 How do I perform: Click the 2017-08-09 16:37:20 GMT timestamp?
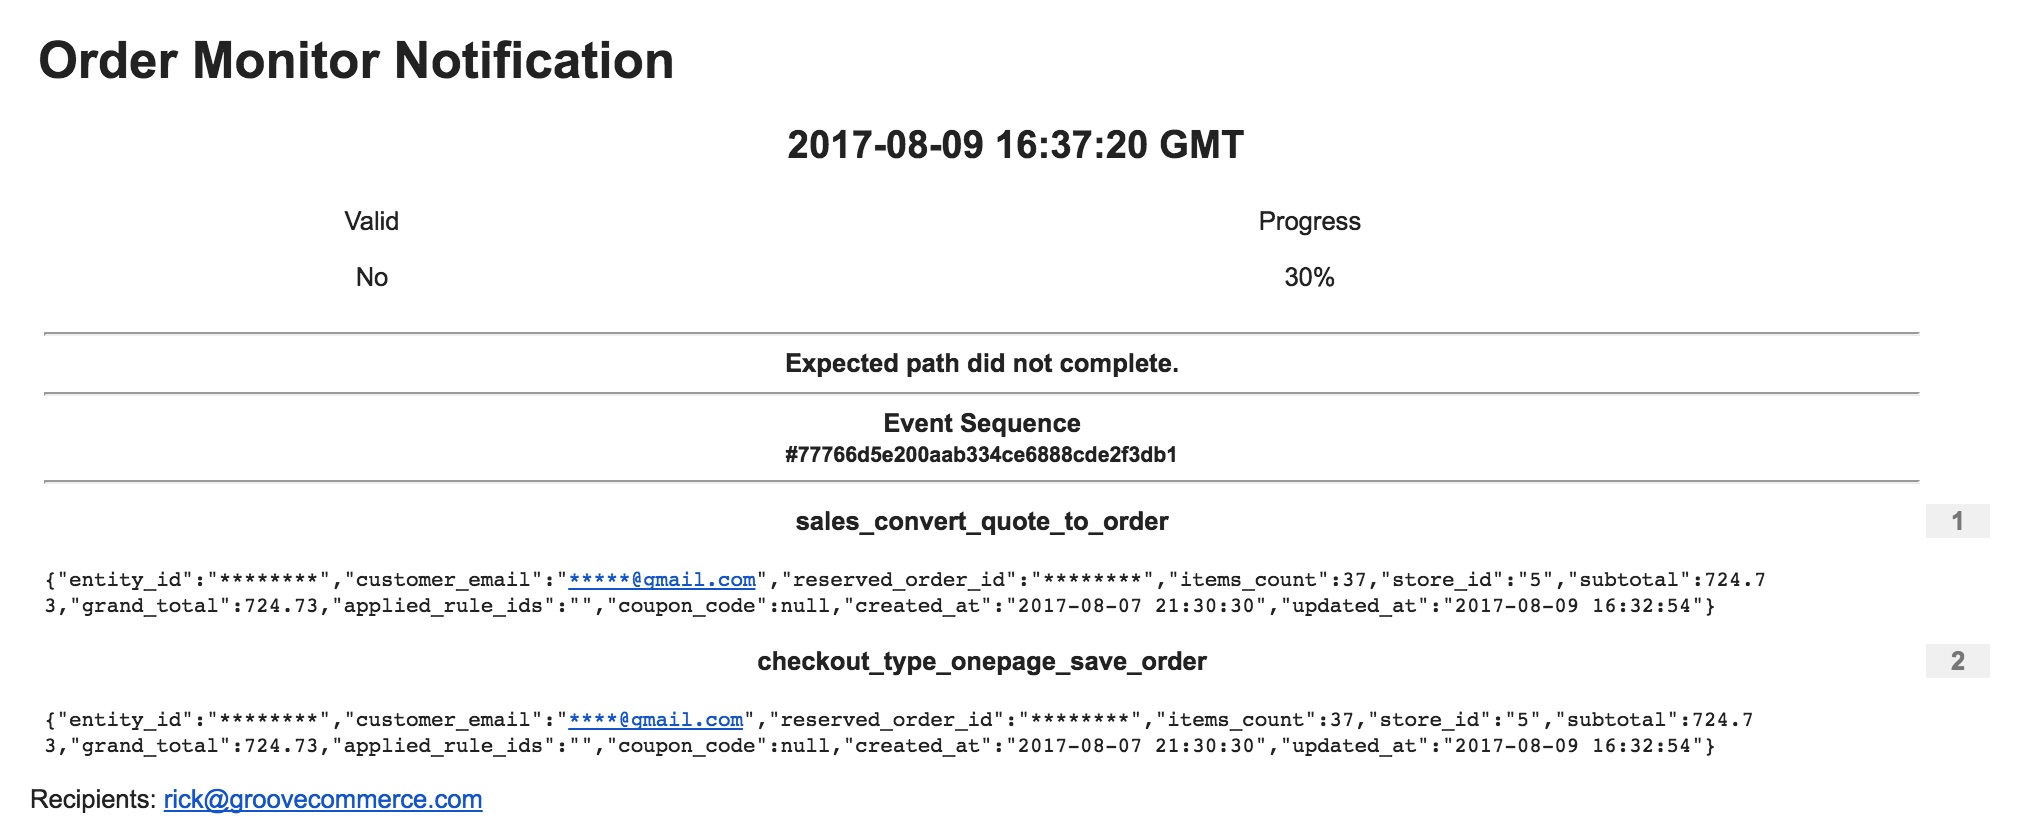1015,145
